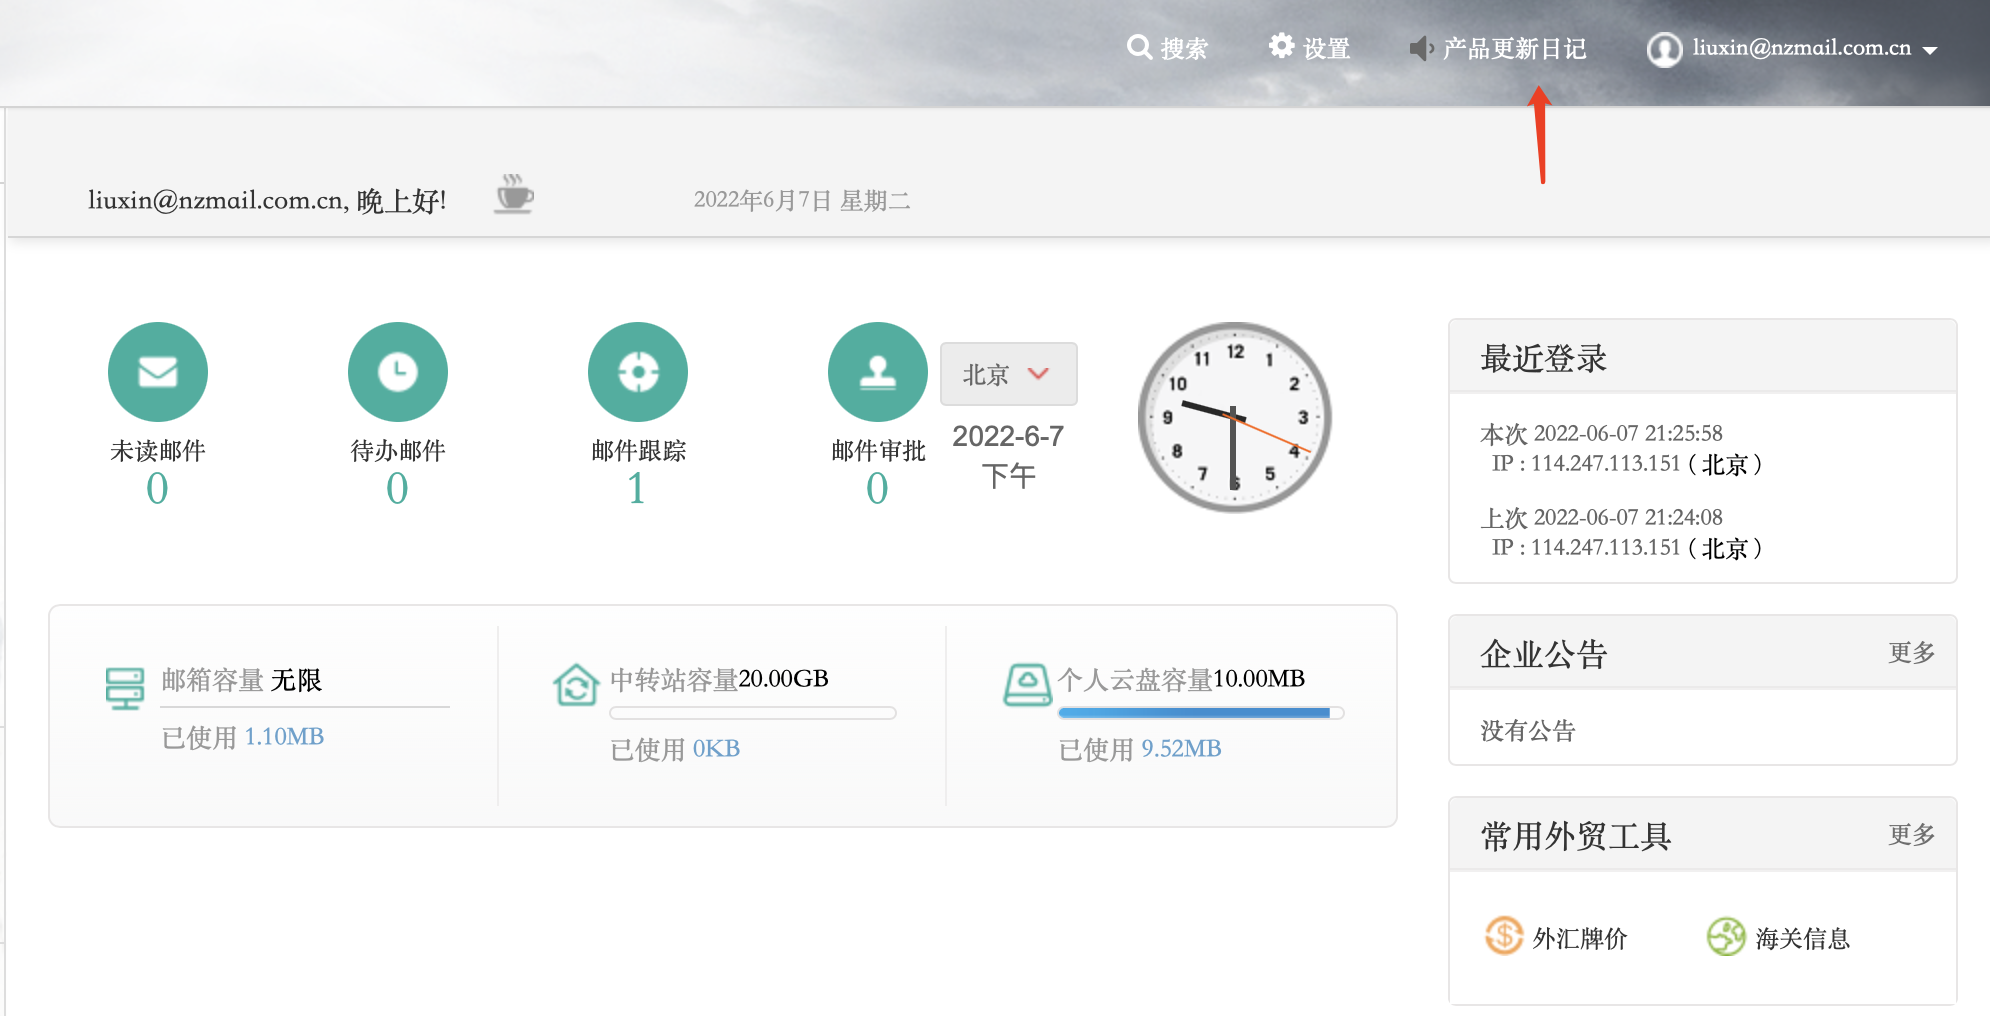The width and height of the screenshot is (1990, 1016).
Task: Click the coffee cup icon beside greeting
Action: 514,194
